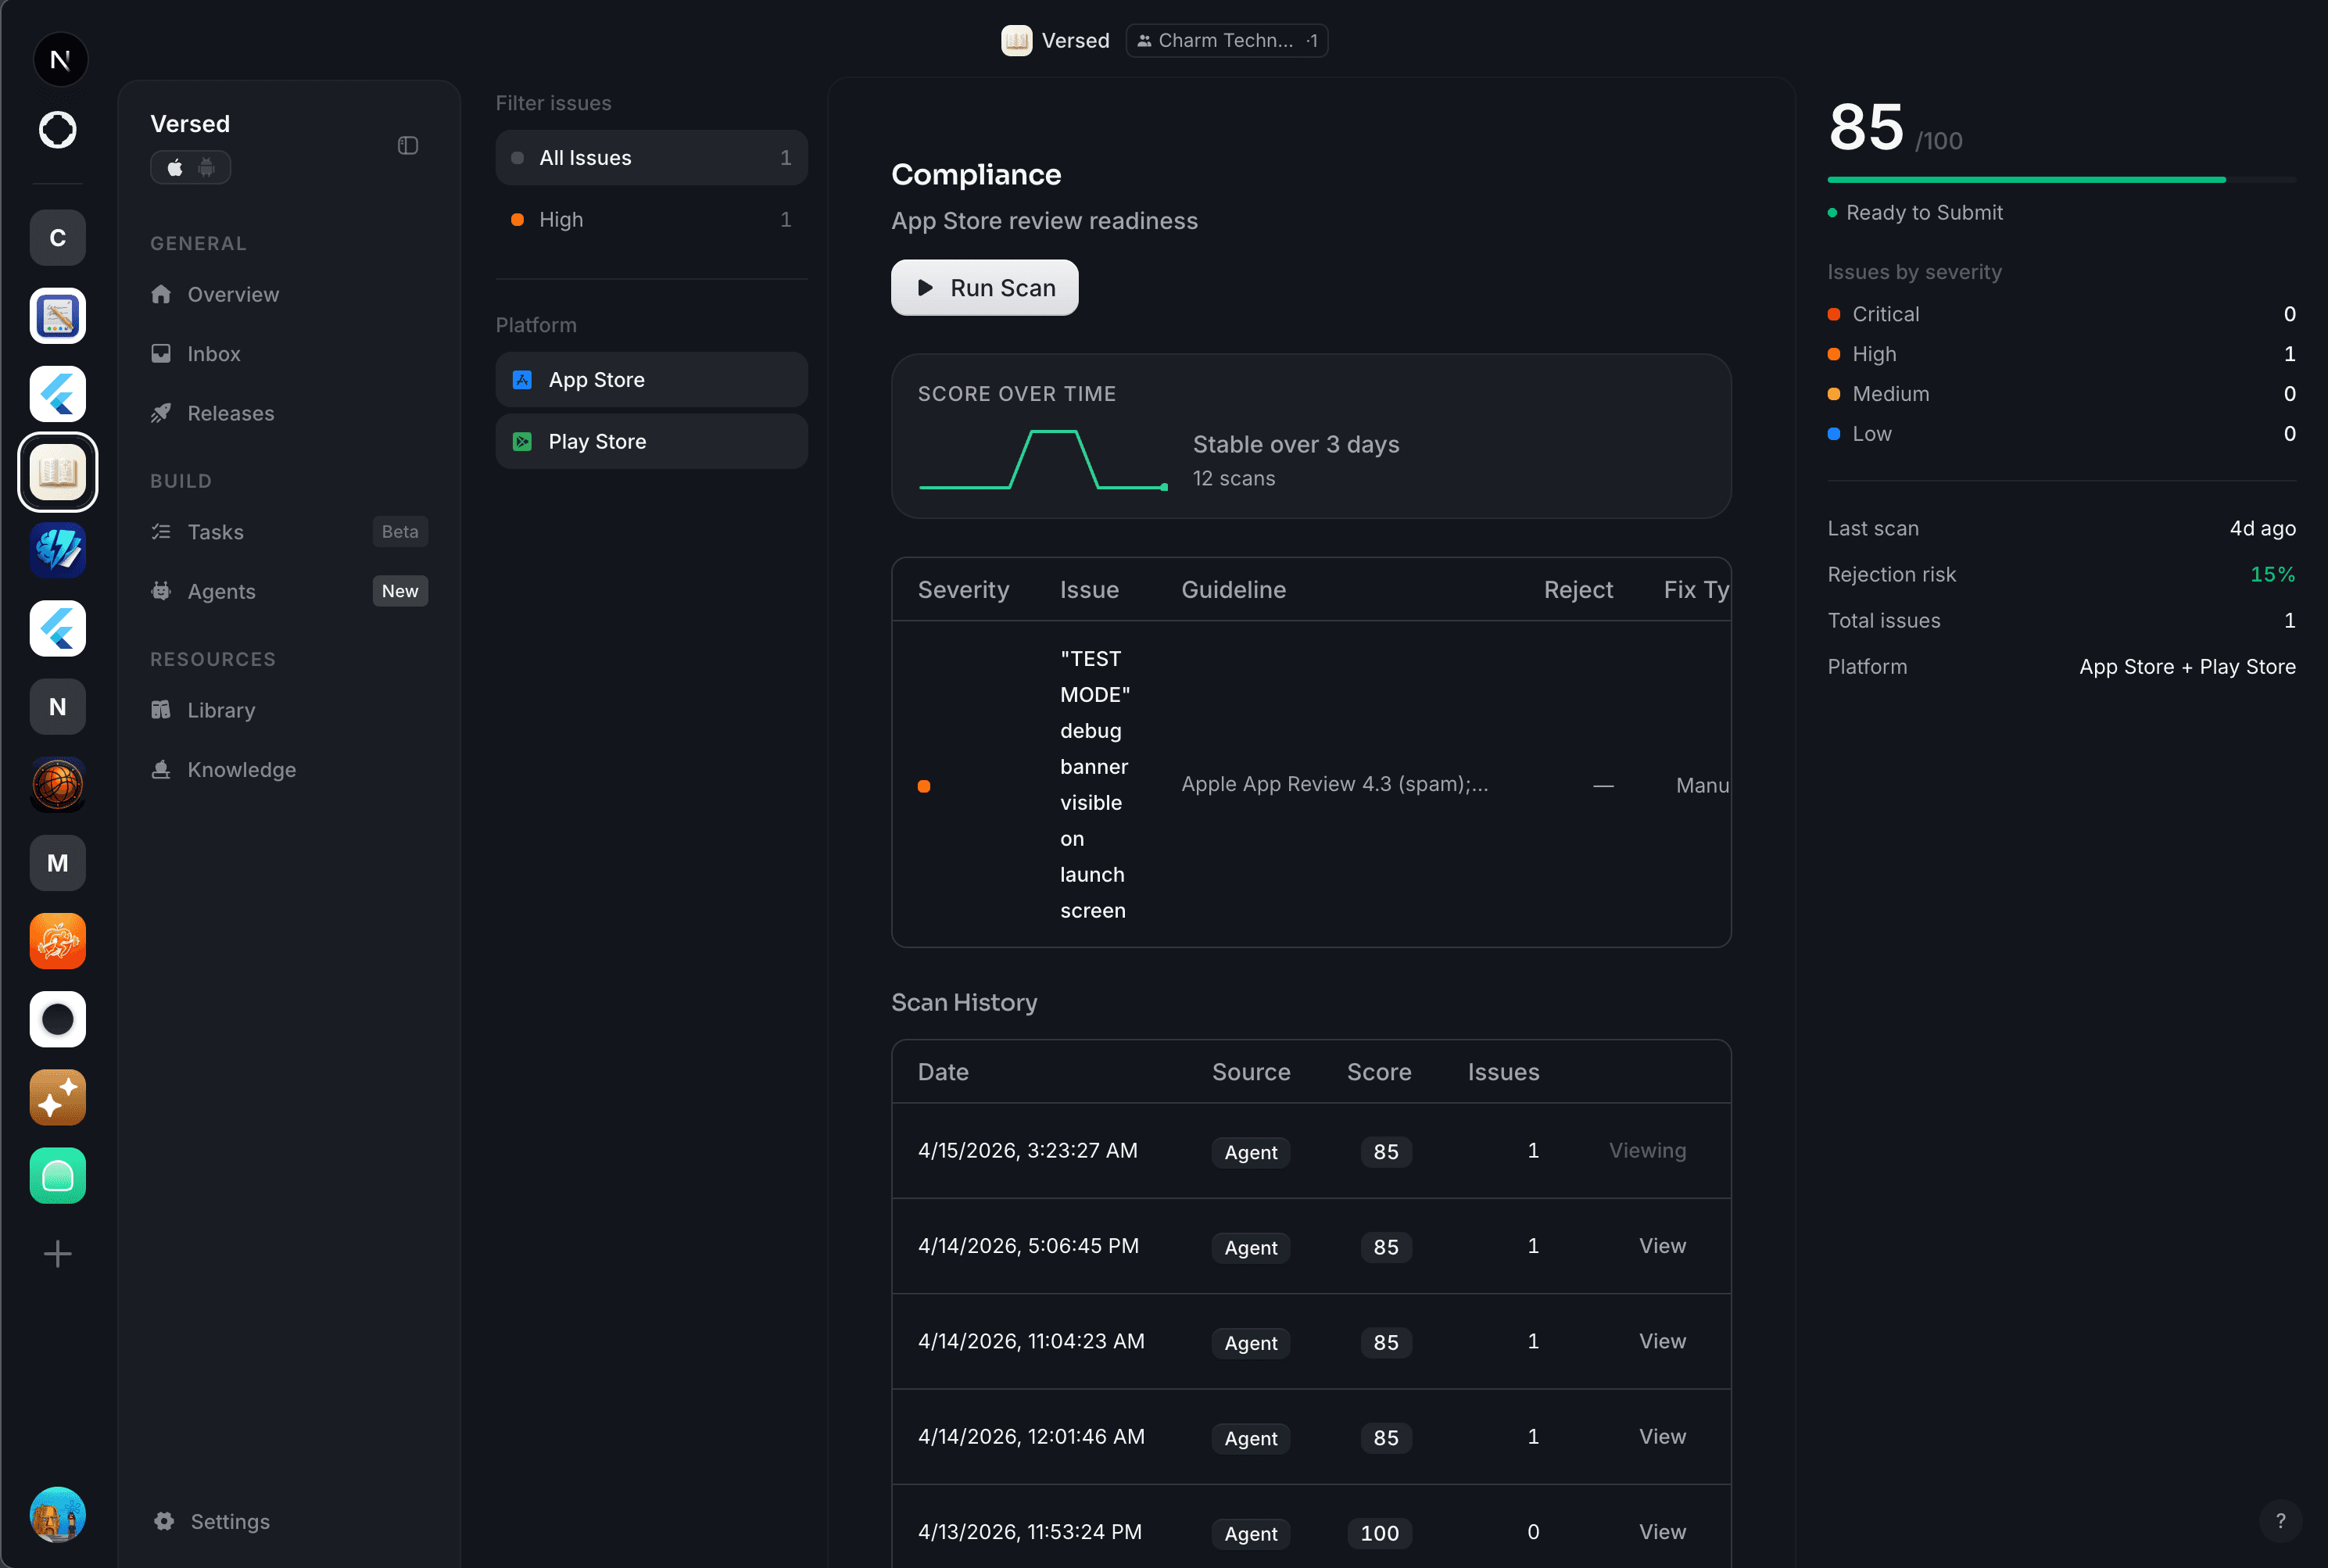Viewport: 2328px width, 1568px height.
Task: Click the plus icon to add app
Action: tap(58, 1254)
